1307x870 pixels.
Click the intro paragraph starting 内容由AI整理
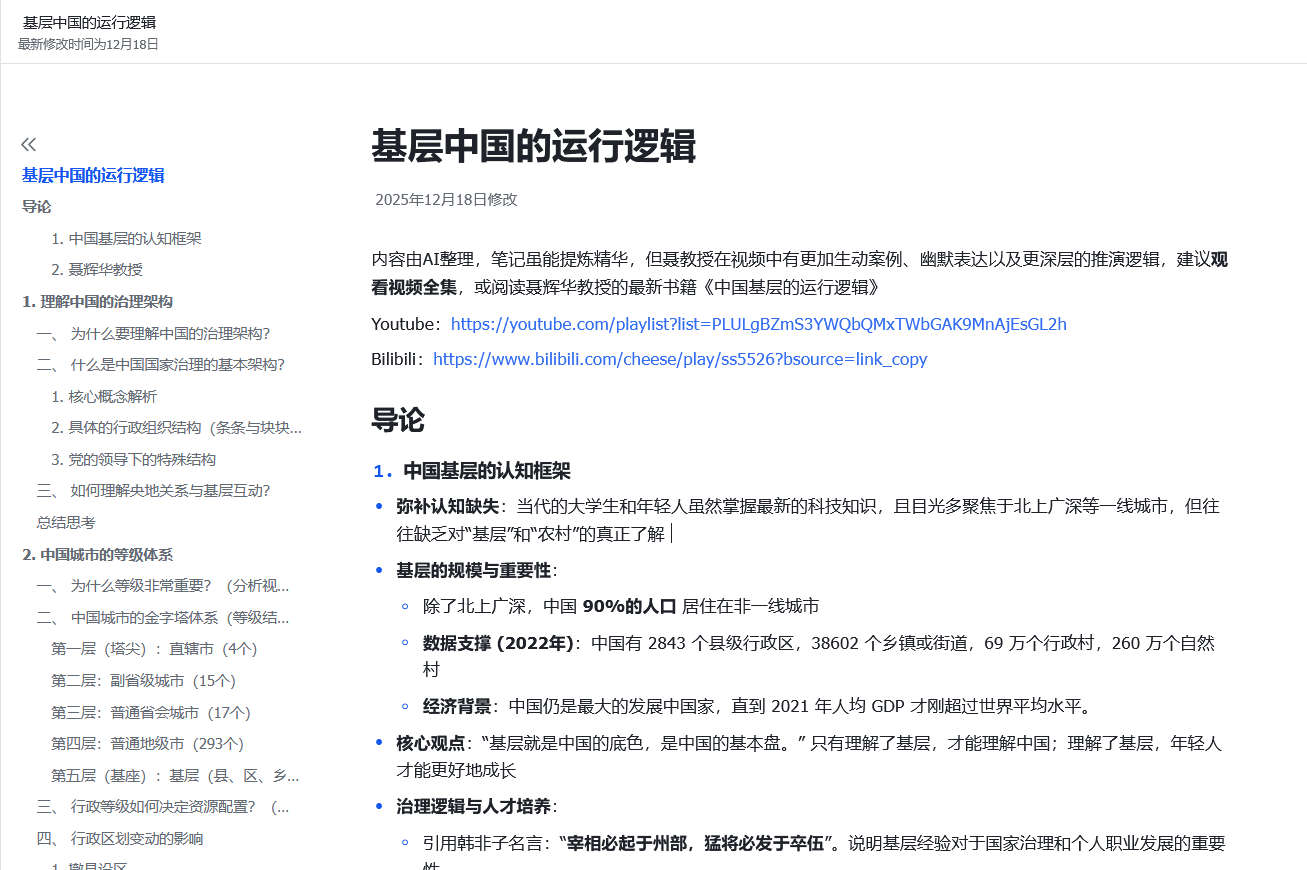tap(799, 273)
